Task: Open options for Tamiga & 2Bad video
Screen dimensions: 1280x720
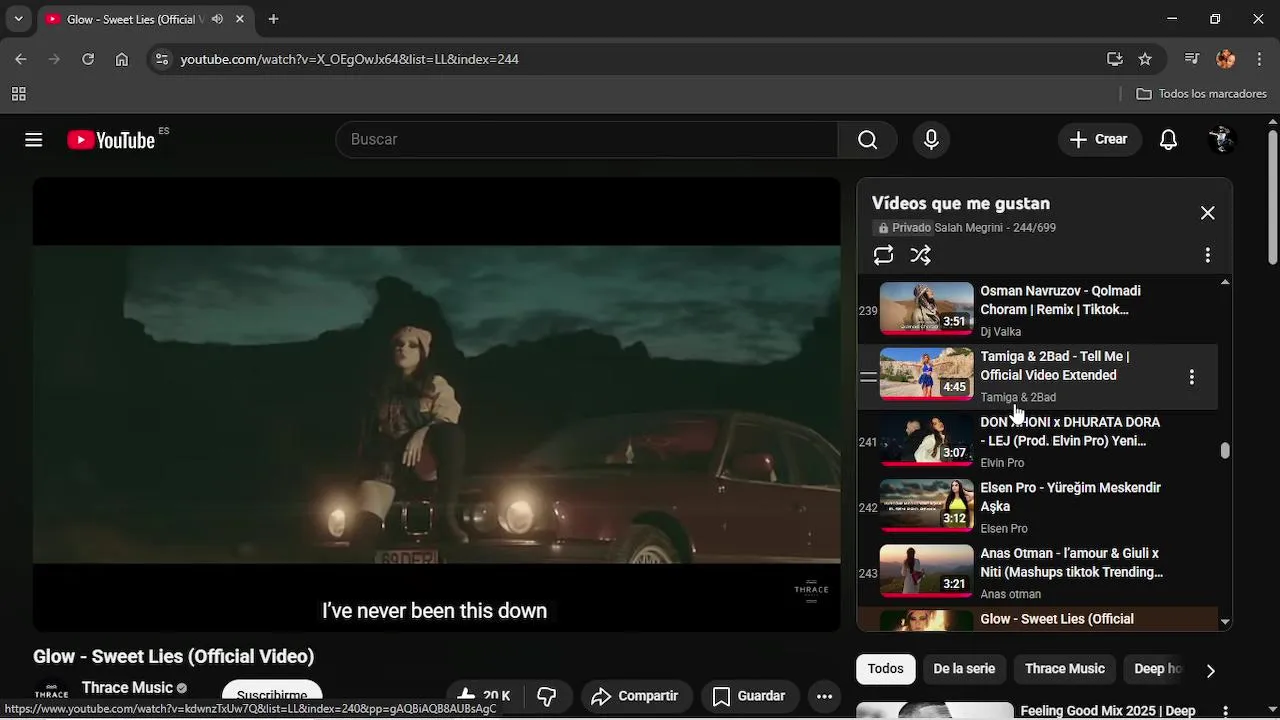Action: (x=1191, y=377)
